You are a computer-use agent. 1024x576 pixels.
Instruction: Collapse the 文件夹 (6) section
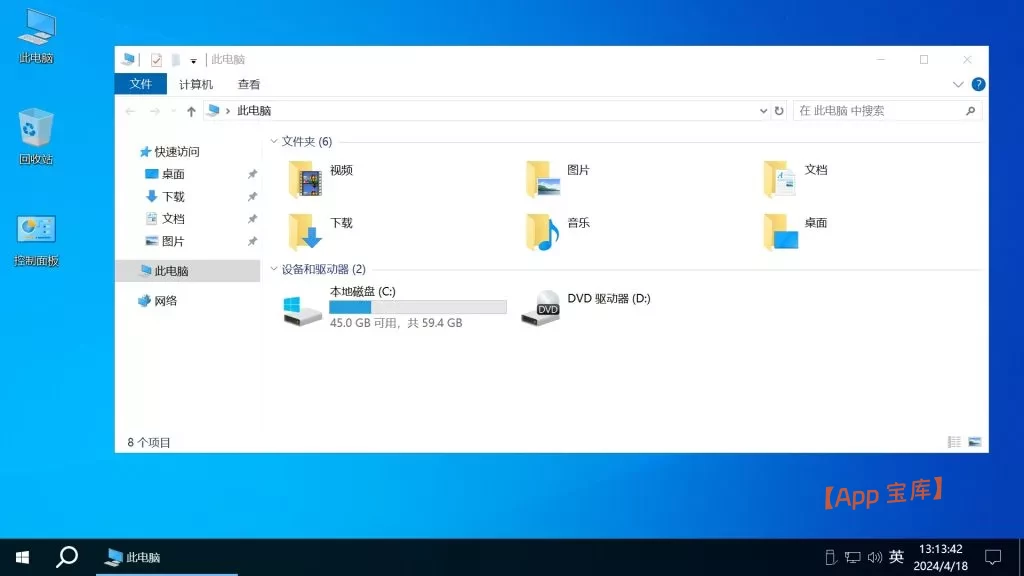(x=274, y=141)
